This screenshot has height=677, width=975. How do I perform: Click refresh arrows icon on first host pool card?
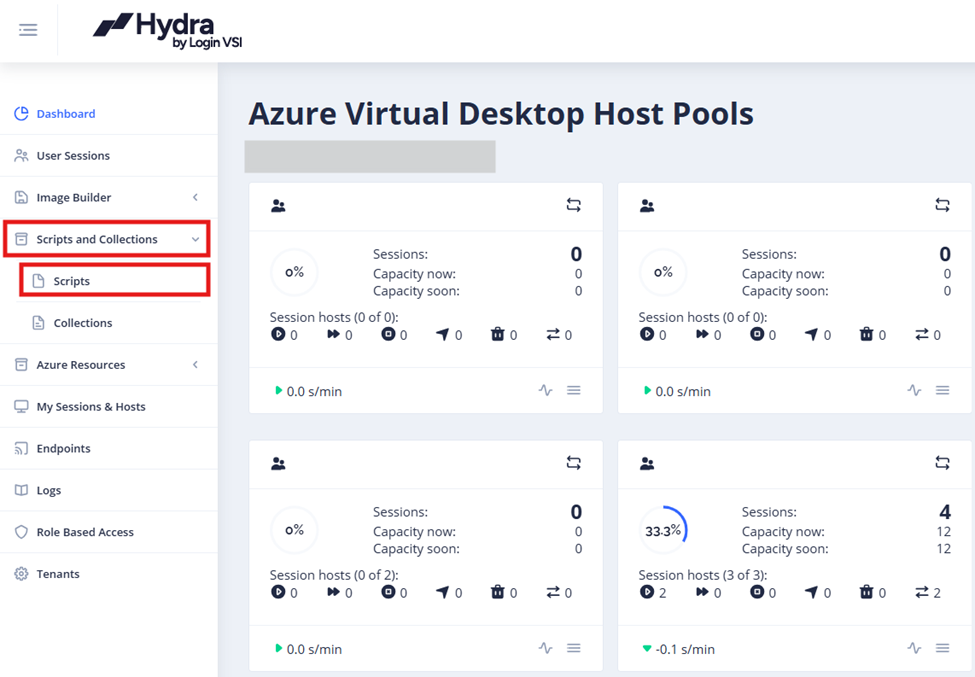573,205
